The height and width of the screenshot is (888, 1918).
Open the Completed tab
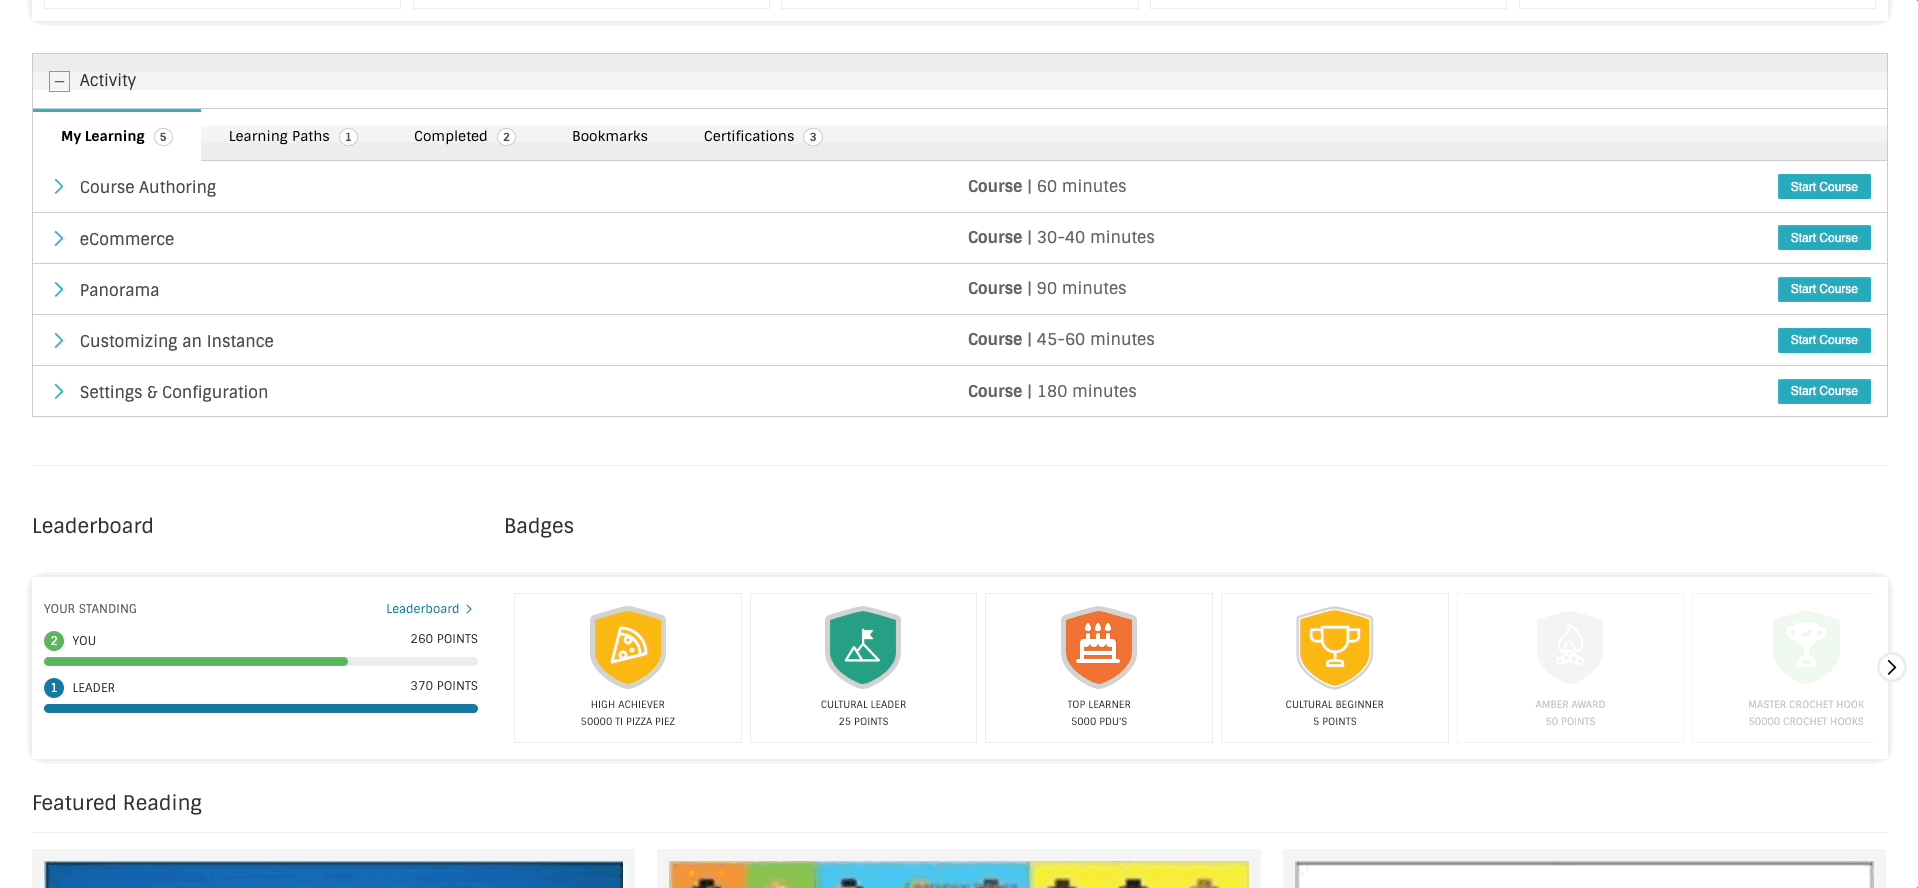point(464,136)
